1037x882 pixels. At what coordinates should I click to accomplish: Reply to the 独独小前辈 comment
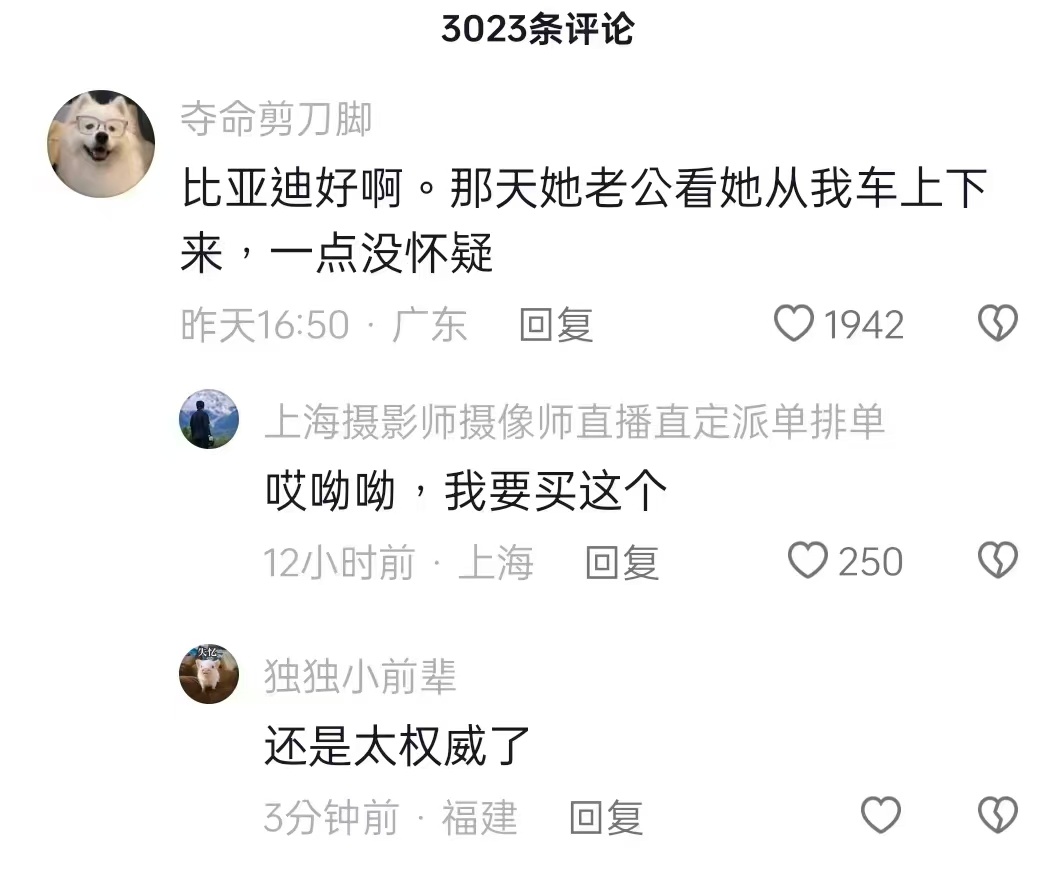coord(606,817)
